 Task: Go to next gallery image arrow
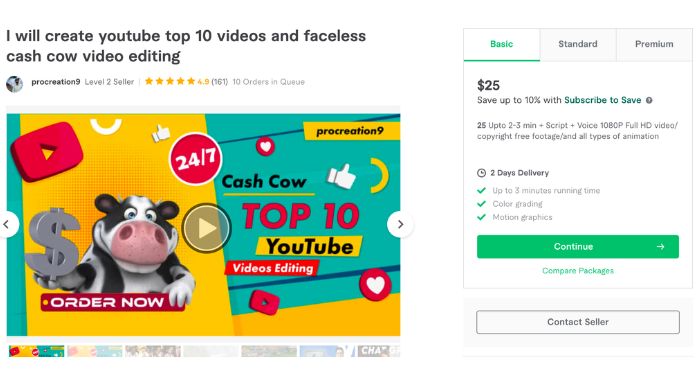point(400,224)
